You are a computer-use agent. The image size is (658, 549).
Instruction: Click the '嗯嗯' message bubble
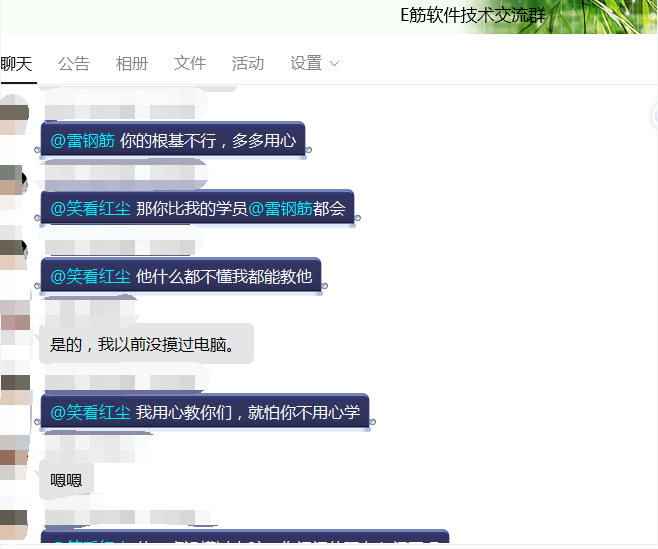pos(66,481)
